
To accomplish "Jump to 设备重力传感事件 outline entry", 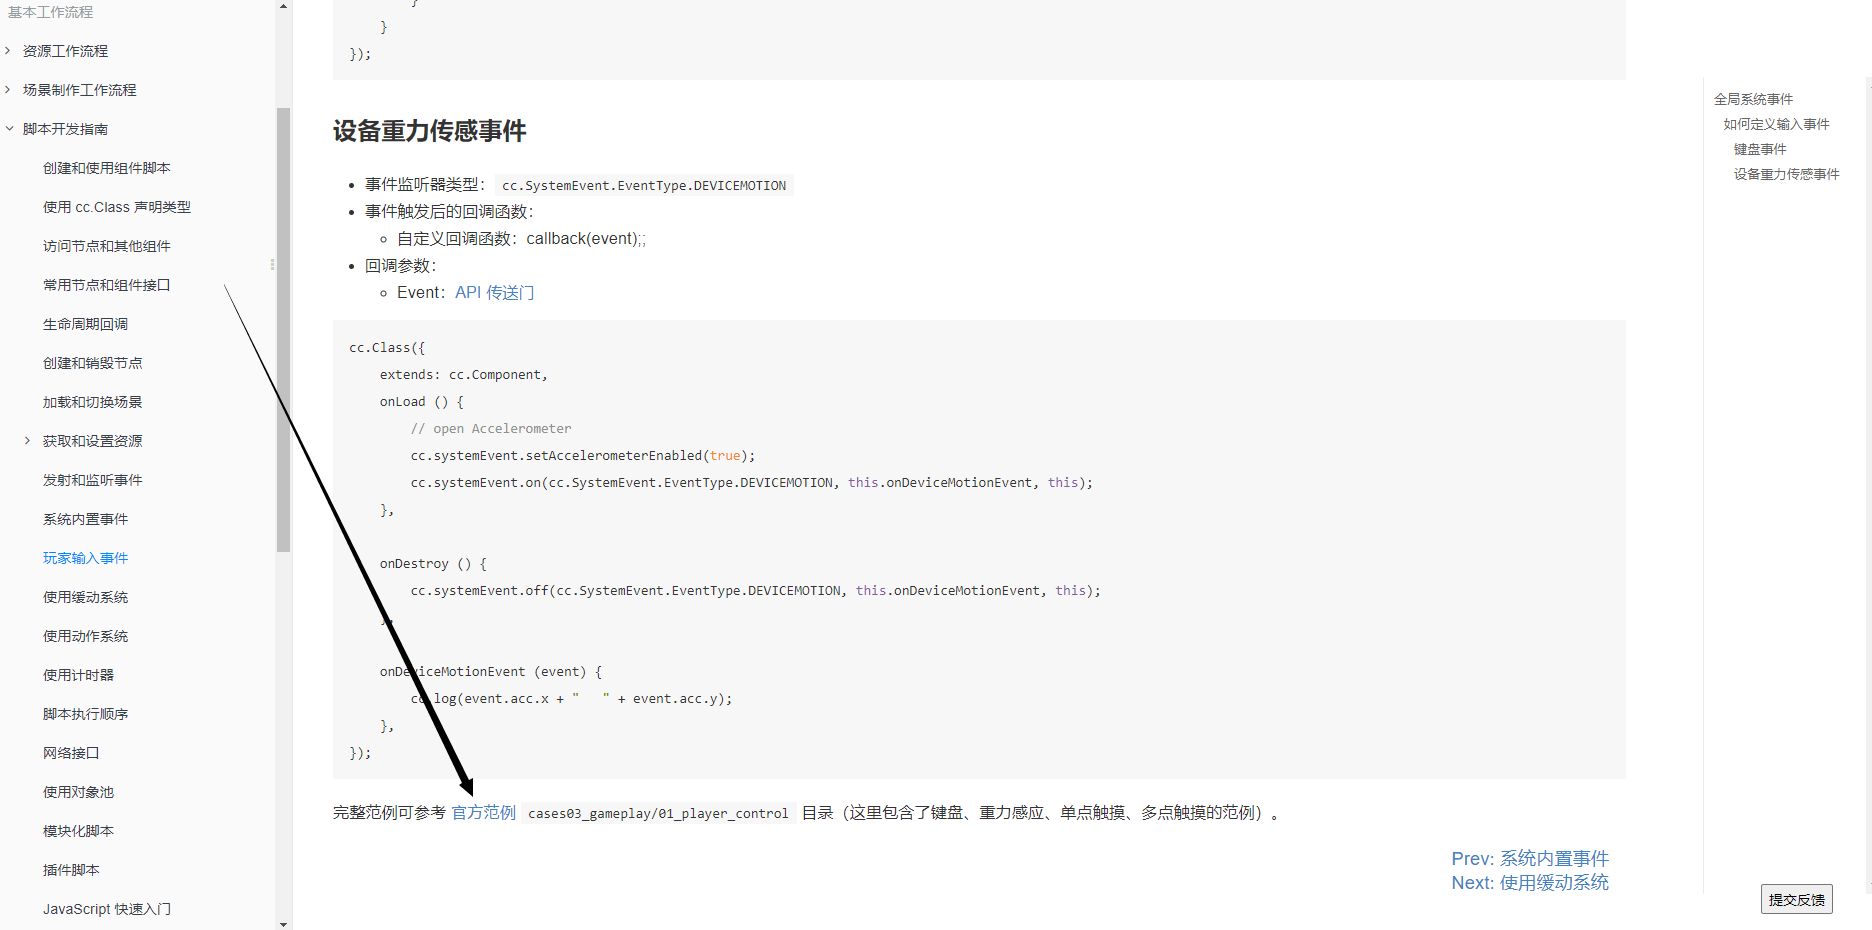I will 1786,174.
